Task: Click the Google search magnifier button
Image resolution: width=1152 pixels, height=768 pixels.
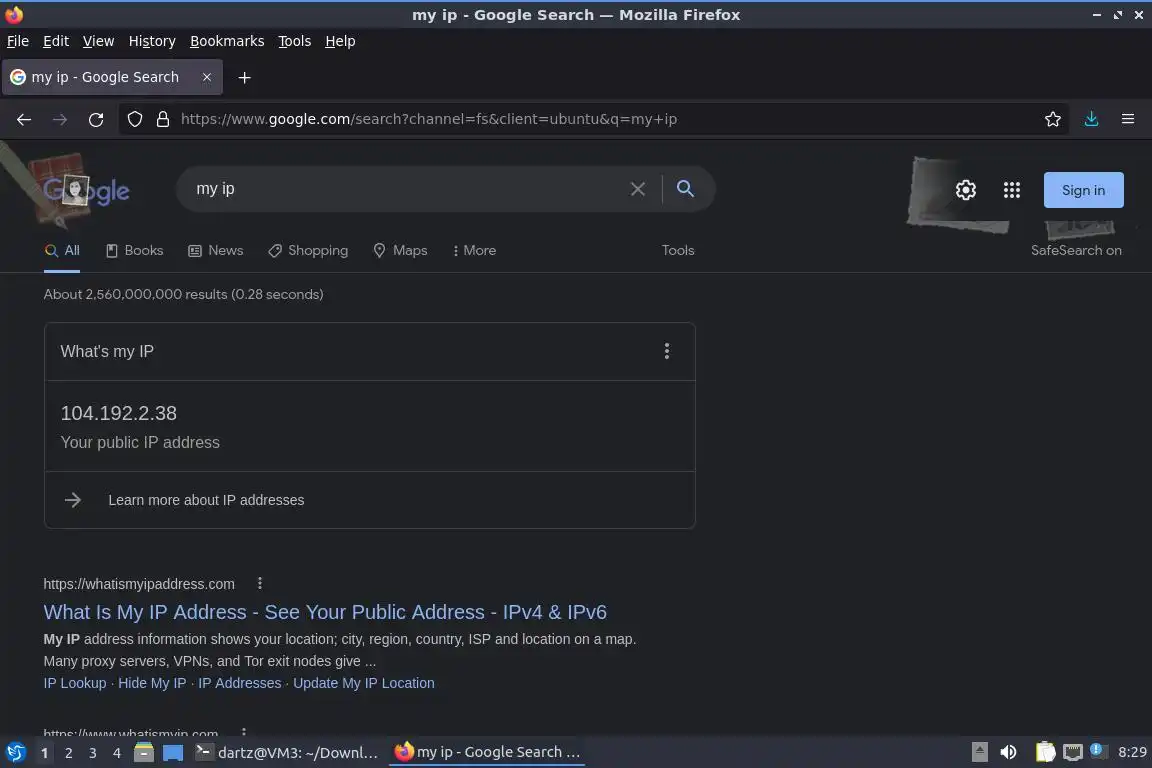Action: (685, 189)
